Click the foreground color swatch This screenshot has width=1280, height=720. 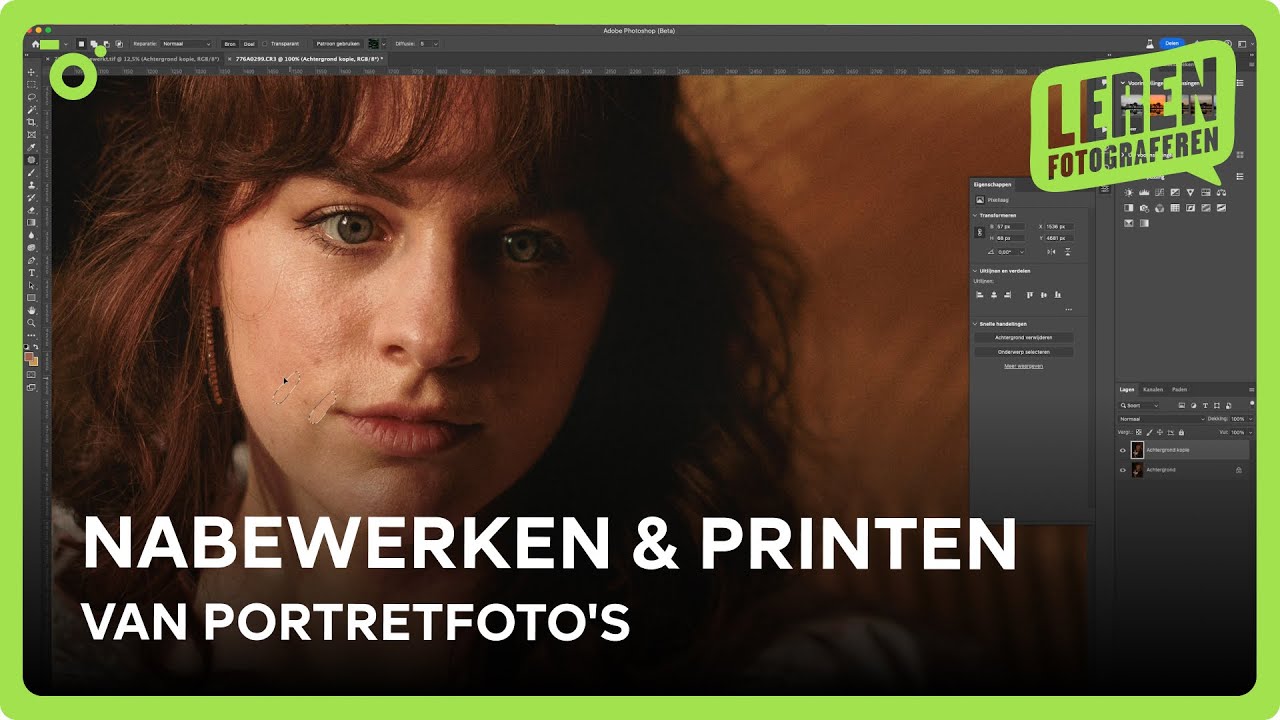(29, 356)
